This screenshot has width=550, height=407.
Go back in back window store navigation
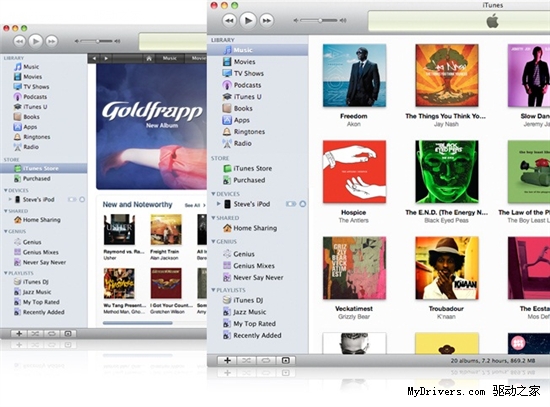(94, 58)
